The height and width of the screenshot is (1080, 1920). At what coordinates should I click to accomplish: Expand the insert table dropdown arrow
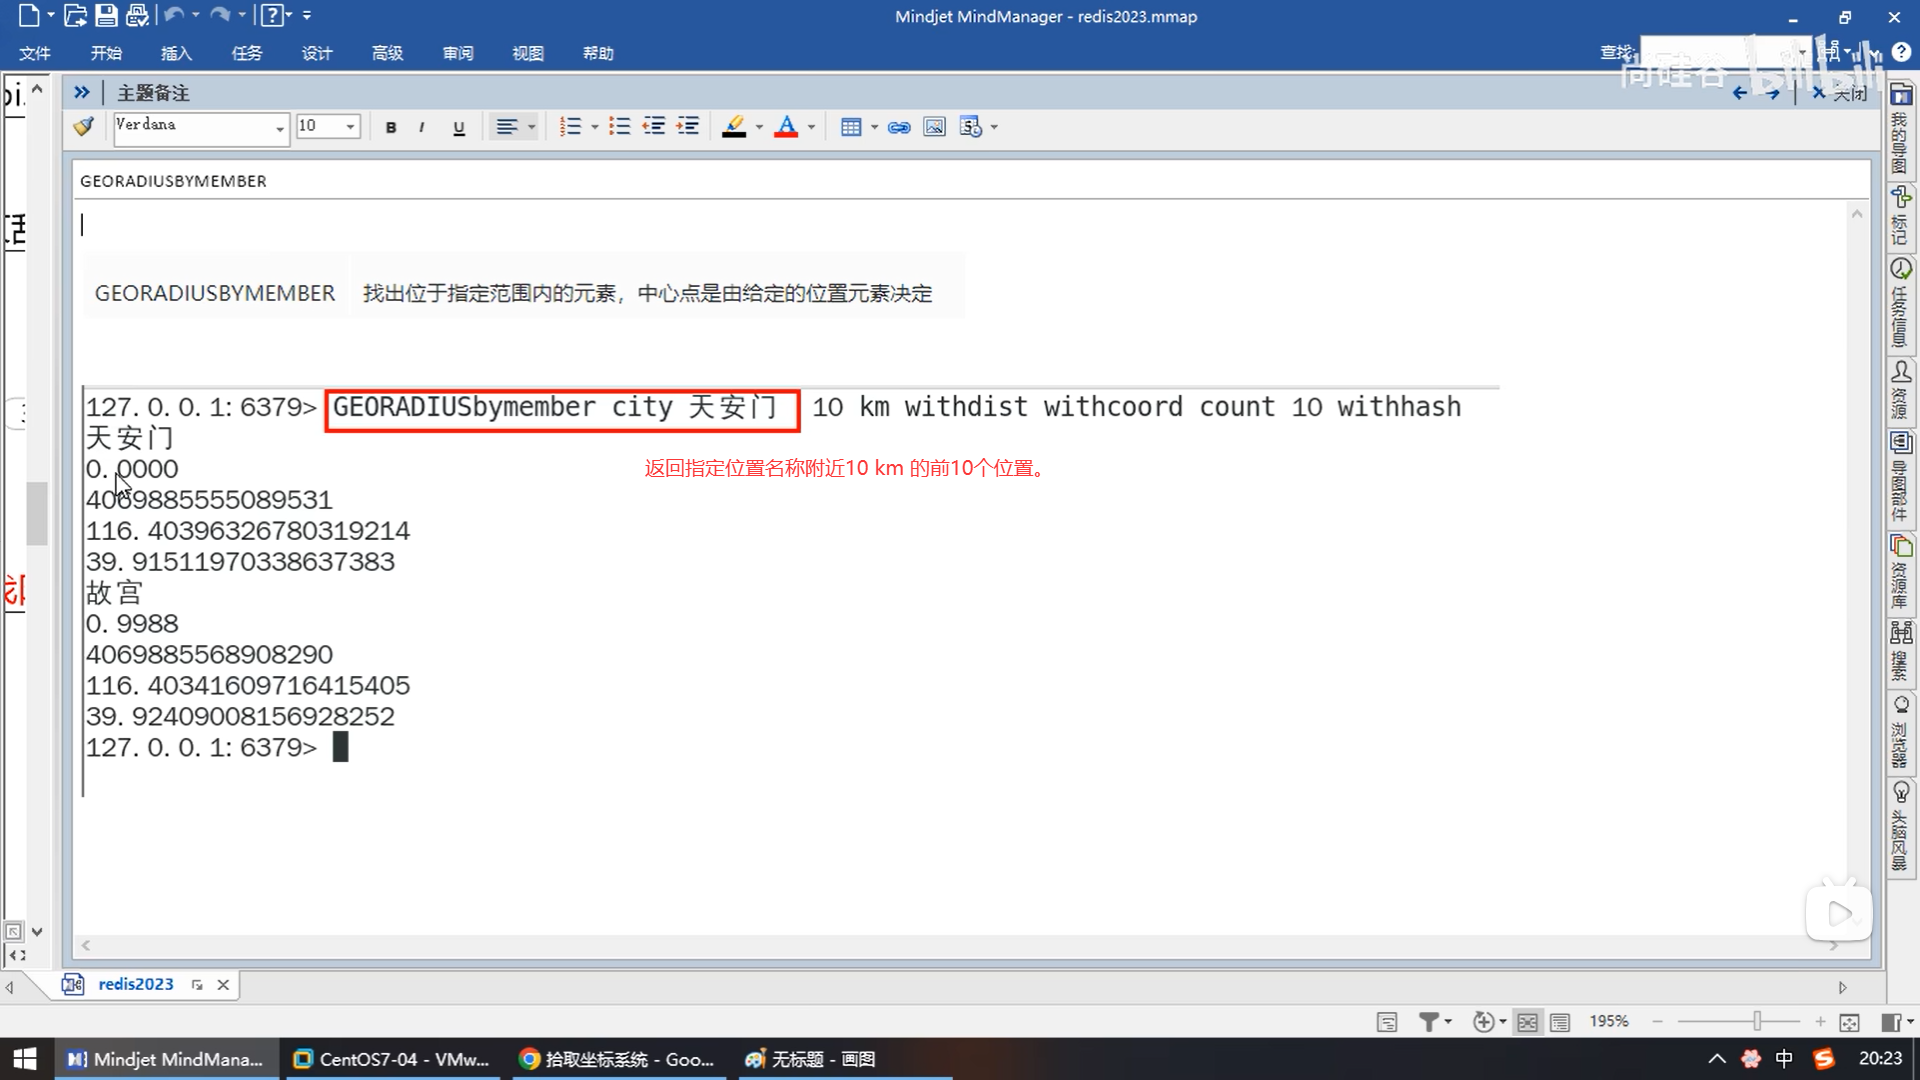point(874,127)
